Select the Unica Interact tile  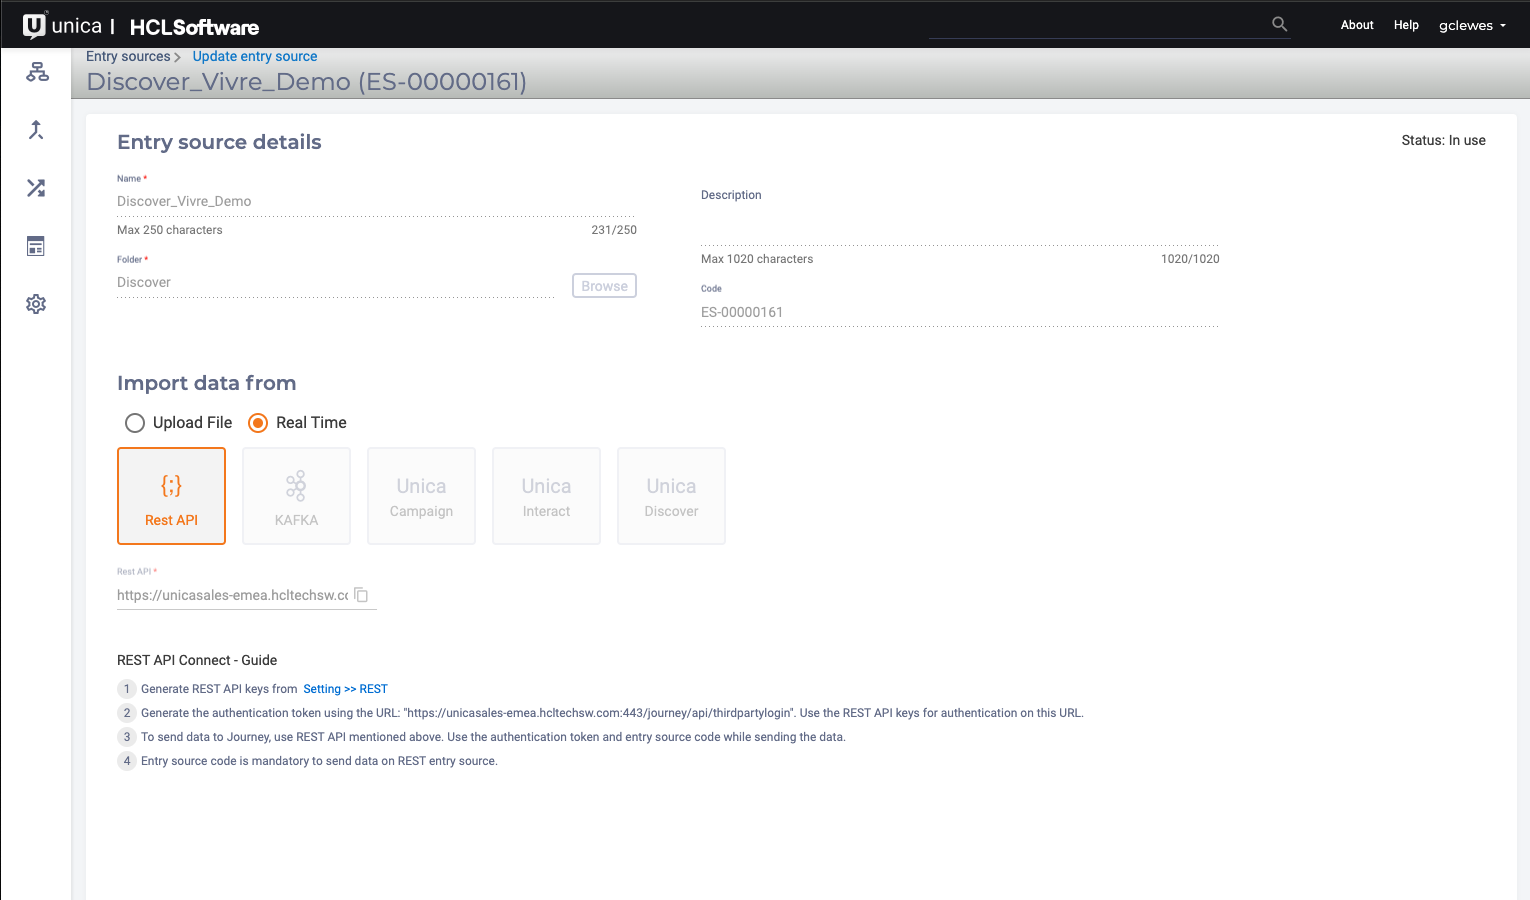(x=546, y=496)
